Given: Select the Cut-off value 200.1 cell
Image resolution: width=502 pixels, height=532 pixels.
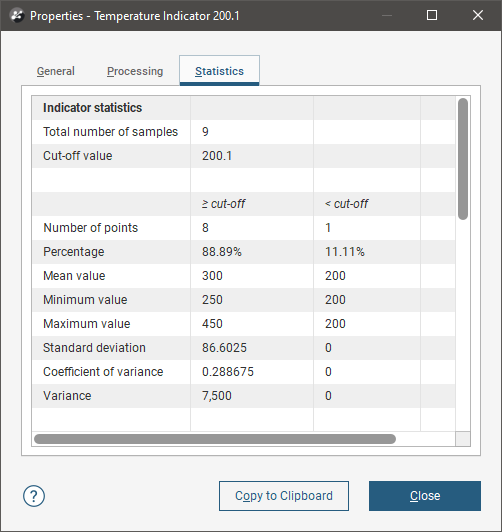Looking at the screenshot, I should coord(252,156).
